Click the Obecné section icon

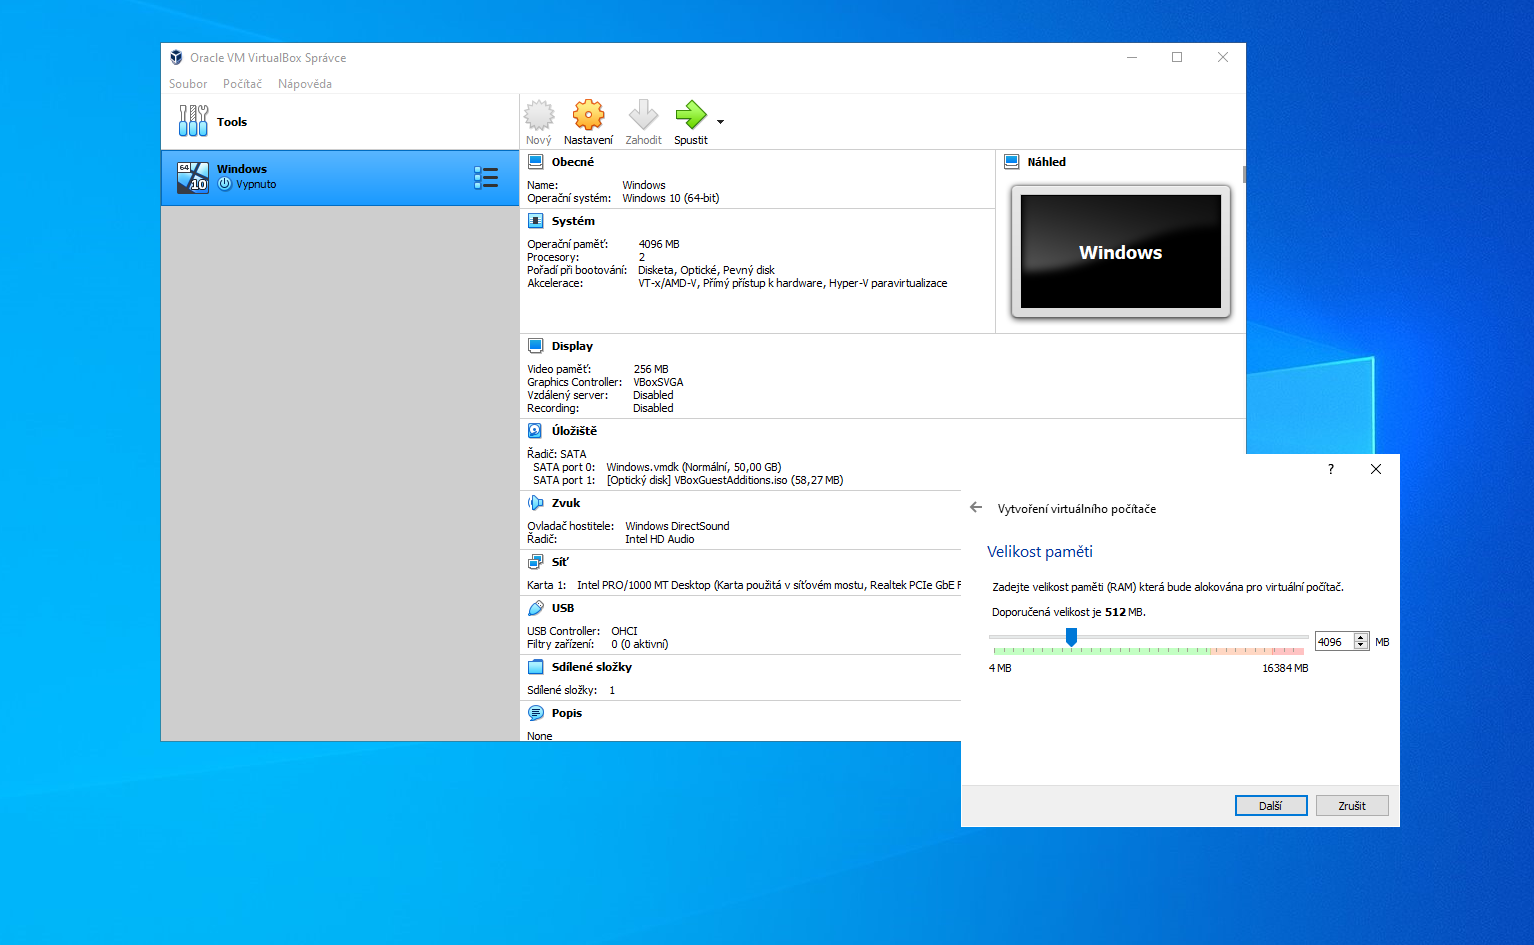pos(535,162)
